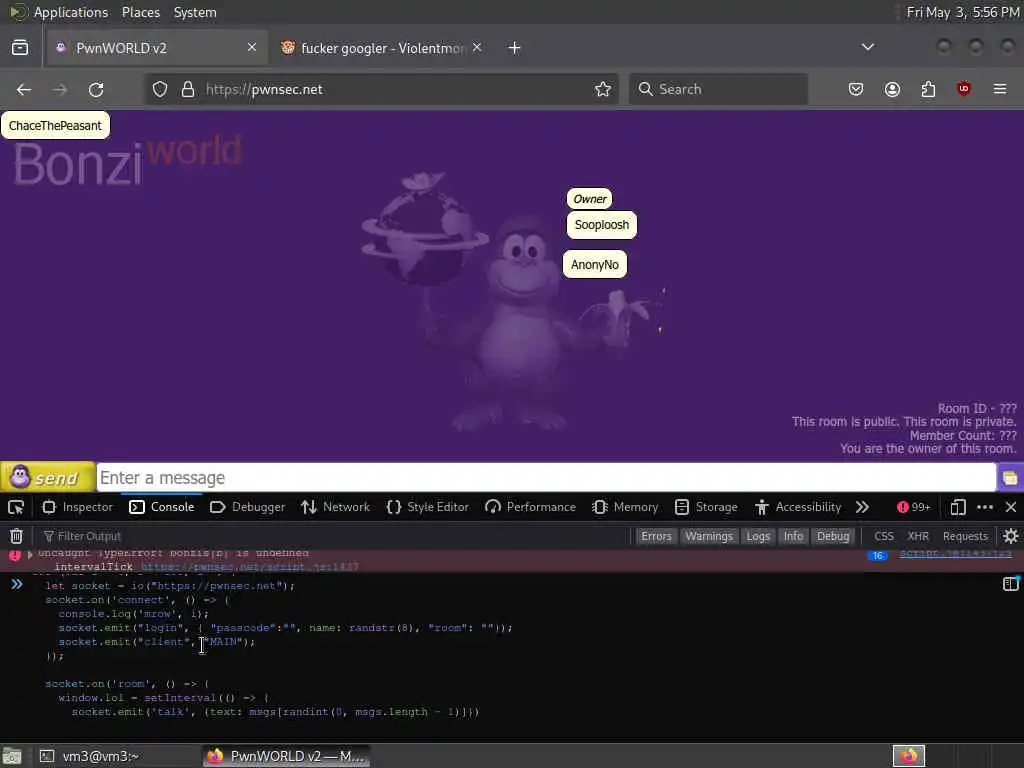Bookmark this page with the star
Image resolution: width=1024 pixels, height=768 pixels.
[x=603, y=89]
